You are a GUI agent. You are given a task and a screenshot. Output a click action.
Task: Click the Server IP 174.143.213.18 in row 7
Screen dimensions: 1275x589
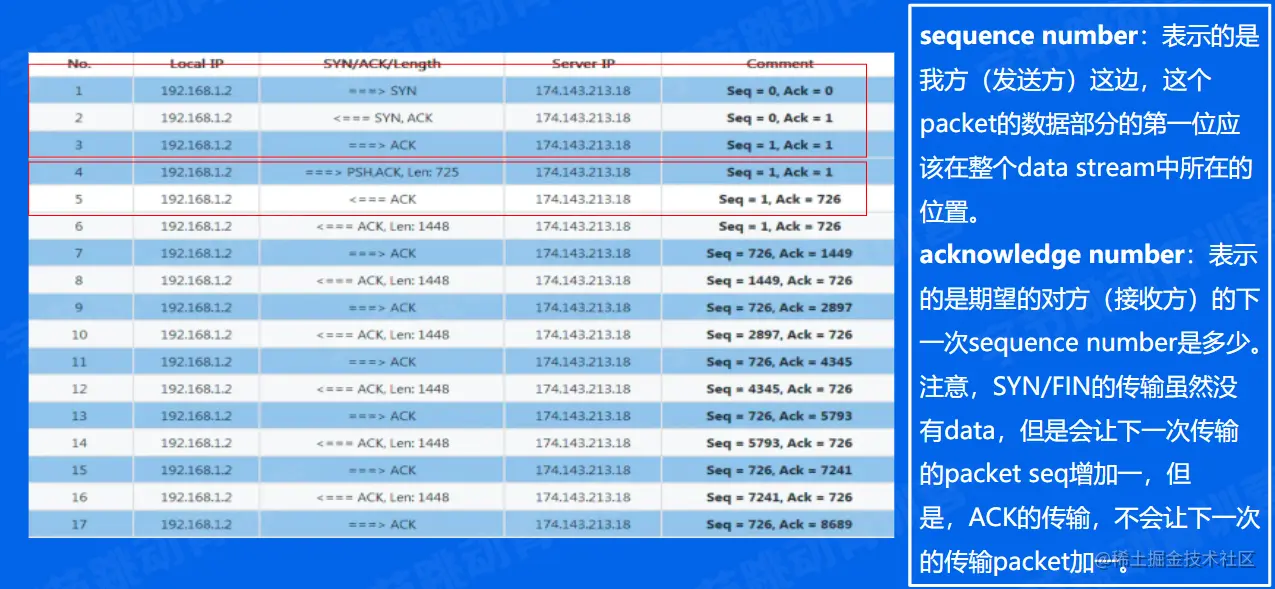583,253
